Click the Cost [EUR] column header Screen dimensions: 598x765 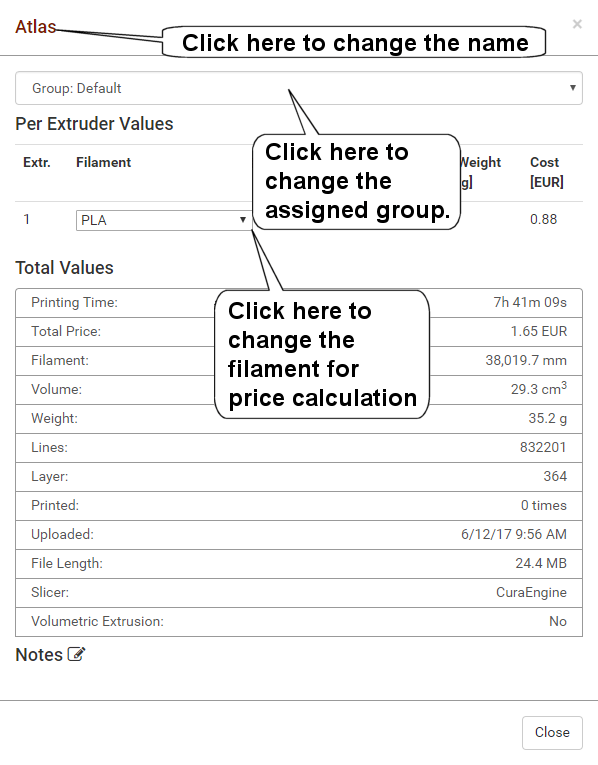point(547,172)
